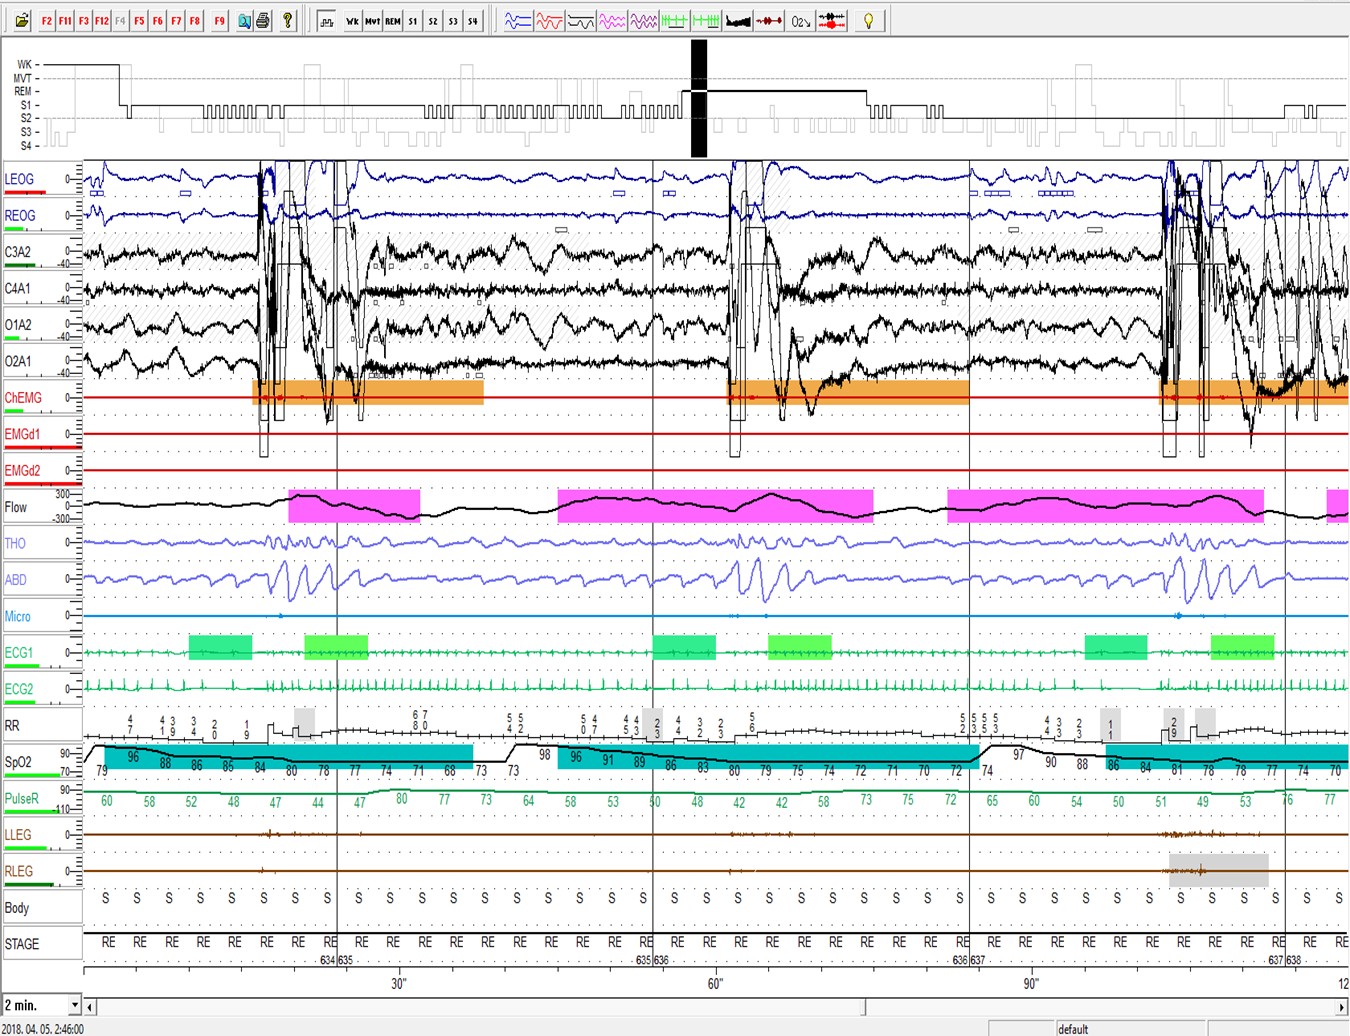Click first magenta Flow event block
The height and width of the screenshot is (1036, 1350).
click(x=354, y=506)
